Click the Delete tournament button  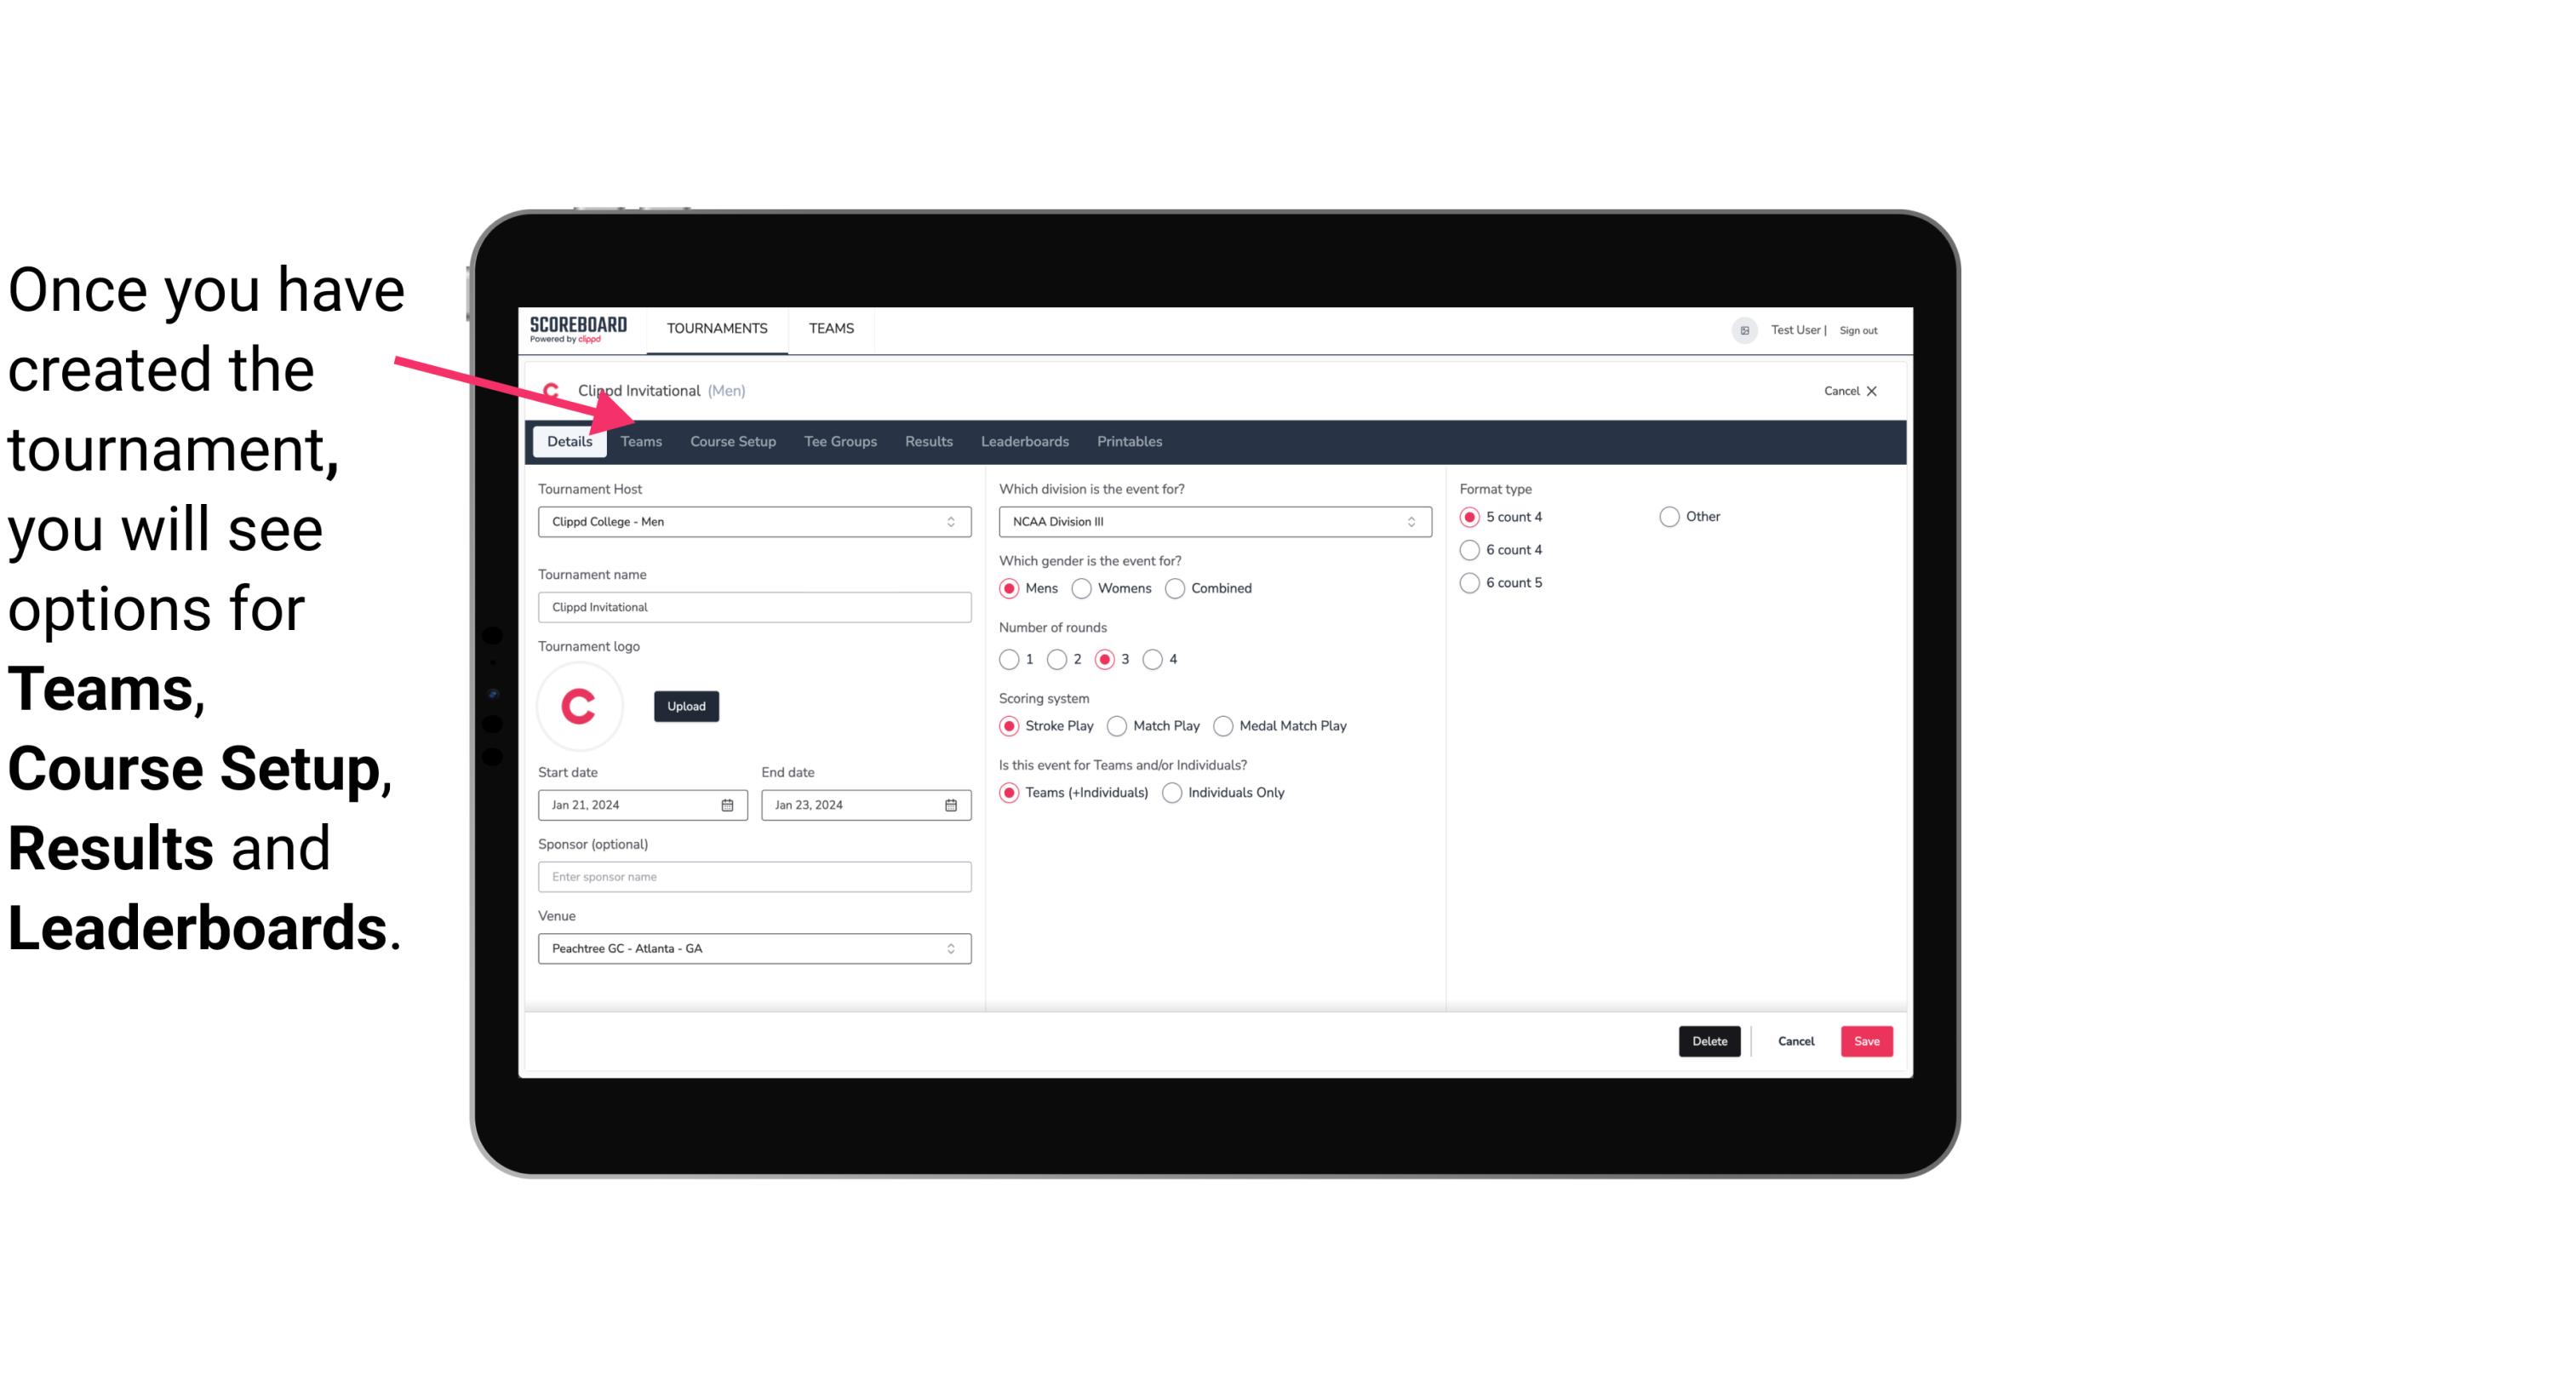[1708, 1039]
